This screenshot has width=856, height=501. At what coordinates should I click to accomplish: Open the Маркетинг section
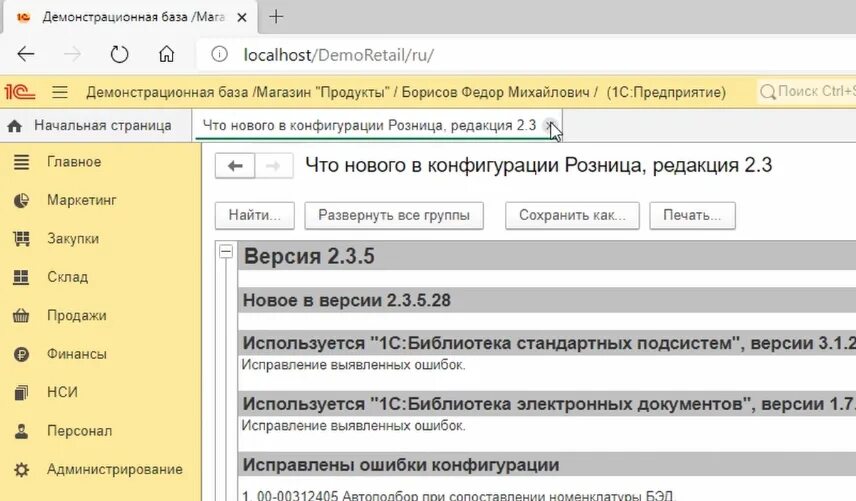82,200
